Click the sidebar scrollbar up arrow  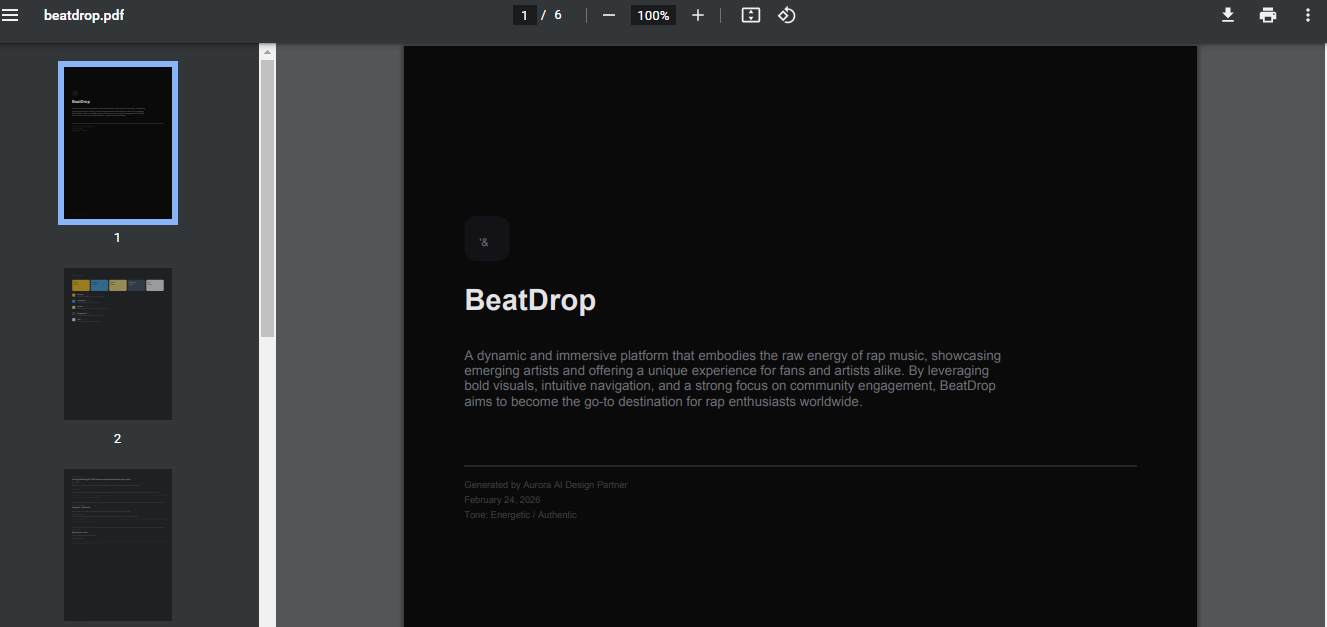(x=267, y=51)
